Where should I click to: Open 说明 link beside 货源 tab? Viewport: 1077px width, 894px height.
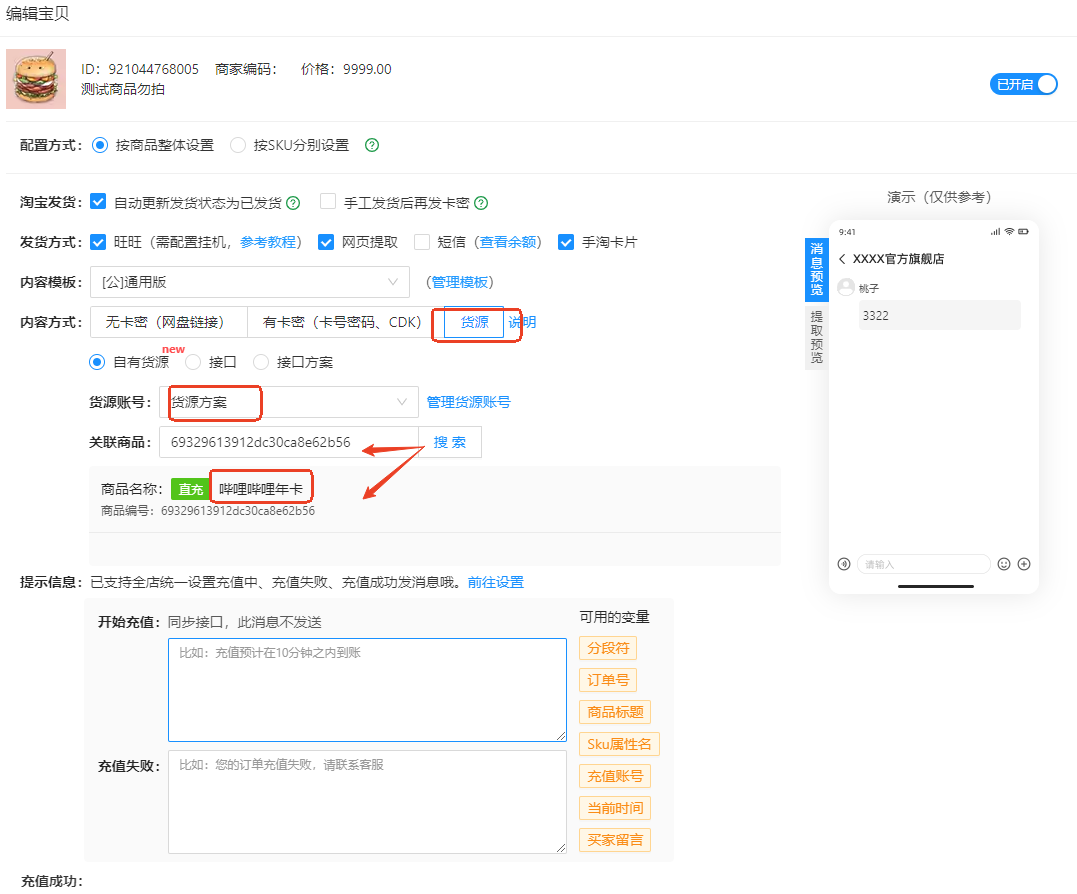click(522, 322)
